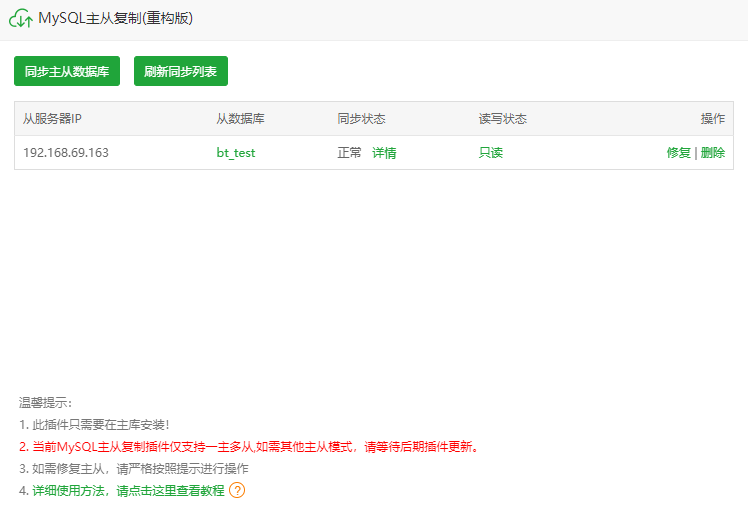Click the 读写状态 column header
This screenshot has height=520, width=748.
[x=502, y=119]
